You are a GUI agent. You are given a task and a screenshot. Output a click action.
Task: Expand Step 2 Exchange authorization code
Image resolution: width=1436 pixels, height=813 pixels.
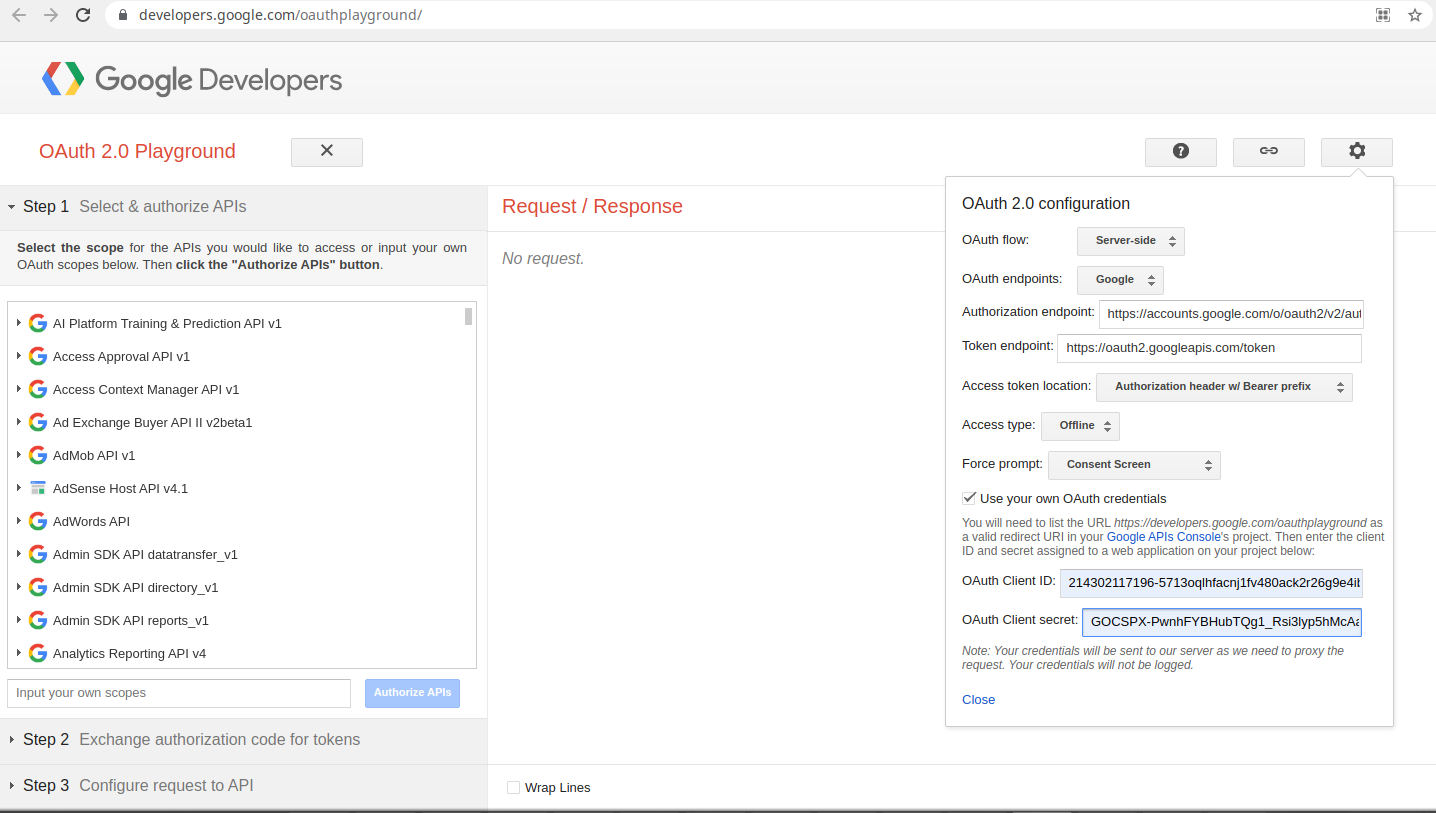(243, 740)
